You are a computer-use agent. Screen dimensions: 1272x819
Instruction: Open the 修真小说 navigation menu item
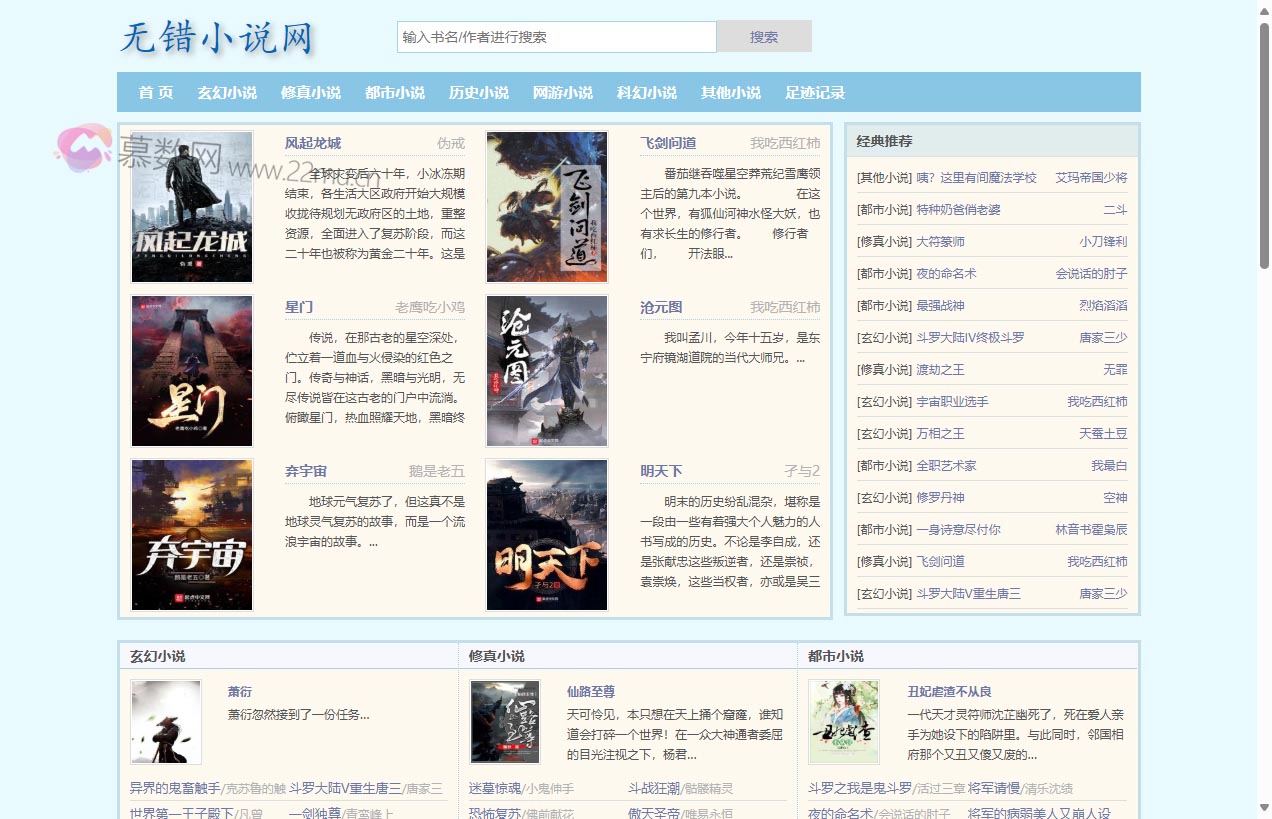coord(311,92)
